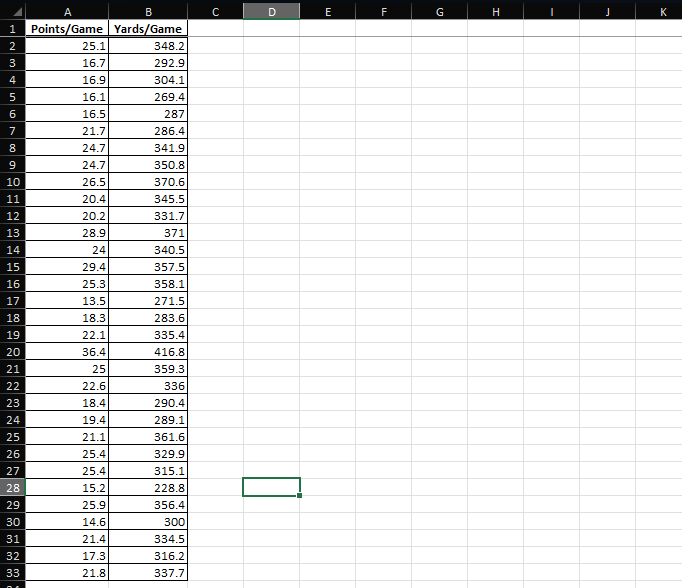This screenshot has height=588, width=682.
Task: Select column K header
Action: [x=659, y=12]
